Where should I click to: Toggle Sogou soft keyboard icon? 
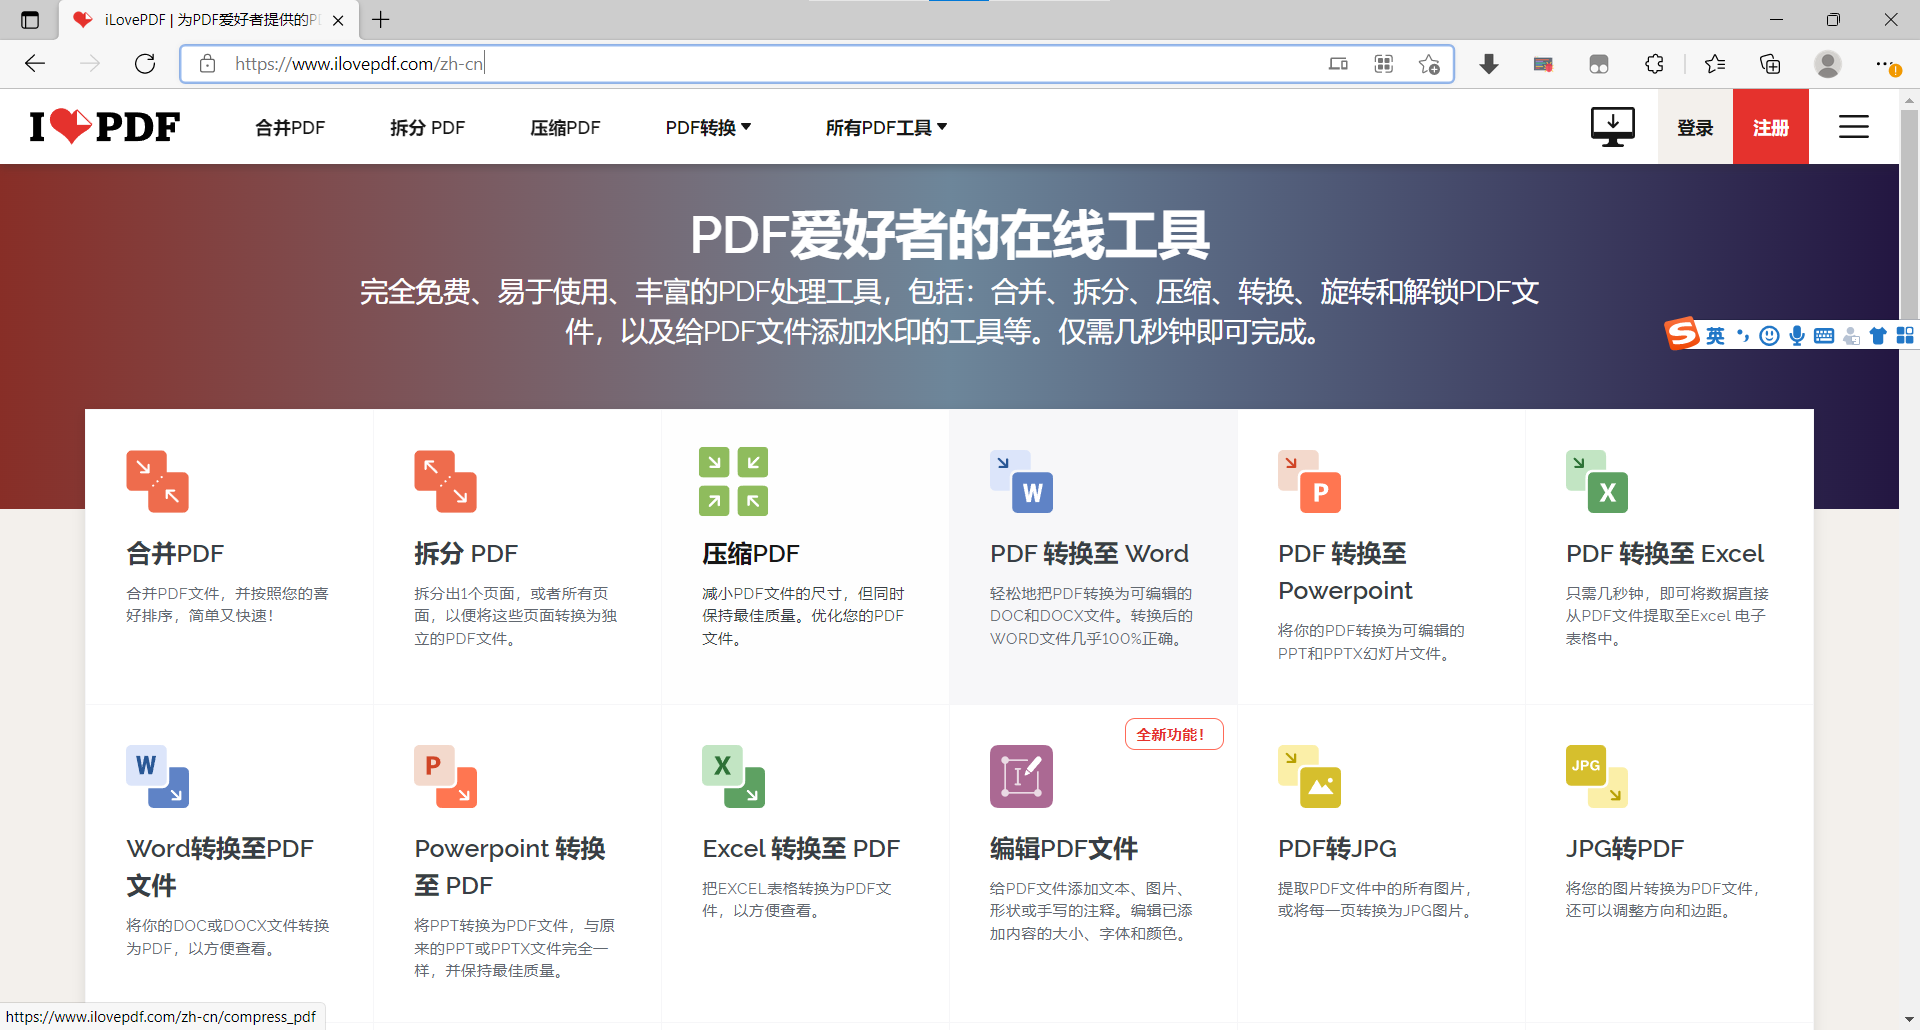1824,336
